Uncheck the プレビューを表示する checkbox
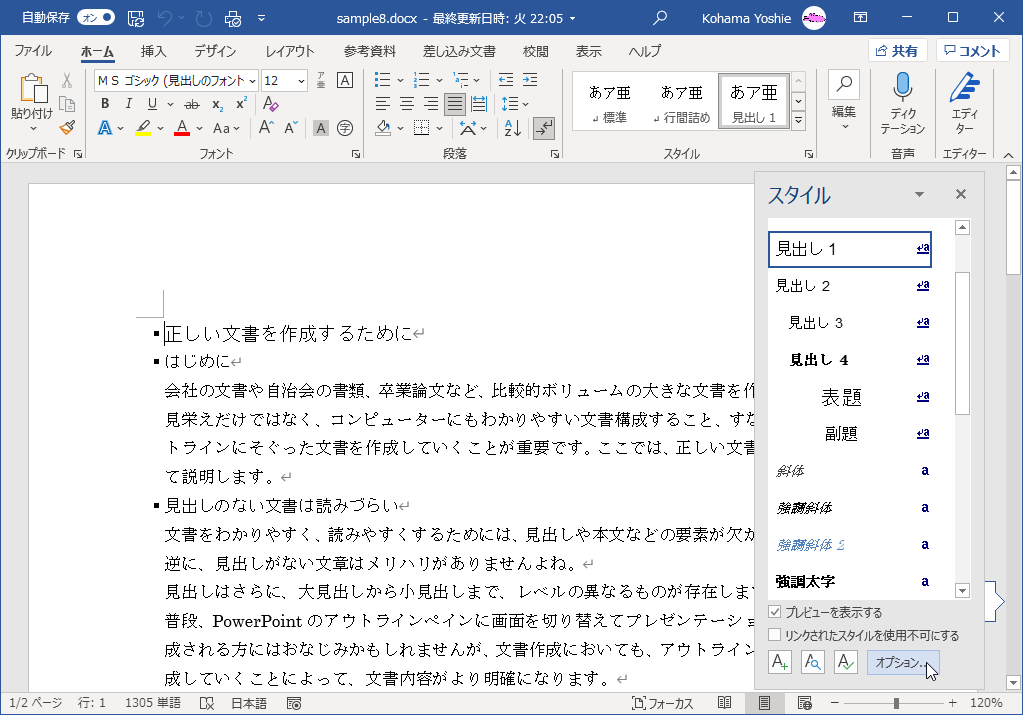This screenshot has height=715, width=1023. point(775,612)
